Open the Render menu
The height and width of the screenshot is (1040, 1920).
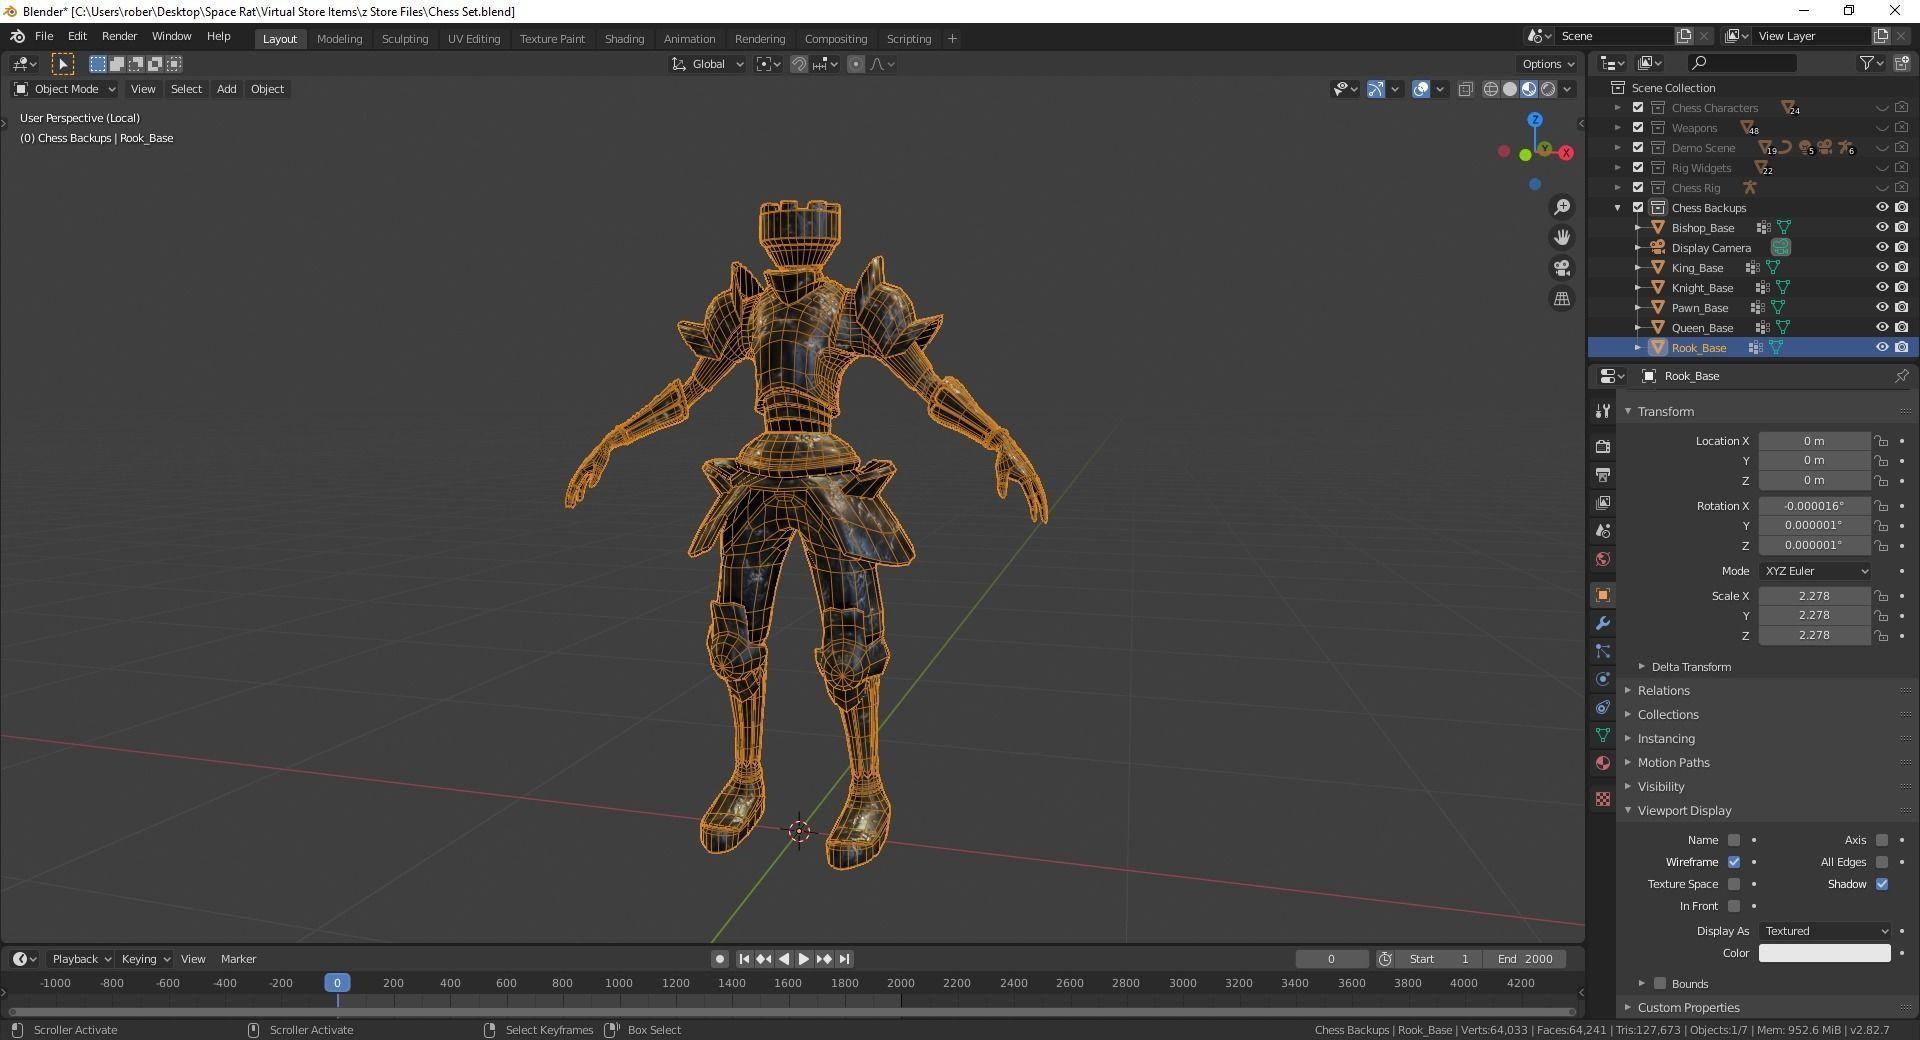coord(119,36)
